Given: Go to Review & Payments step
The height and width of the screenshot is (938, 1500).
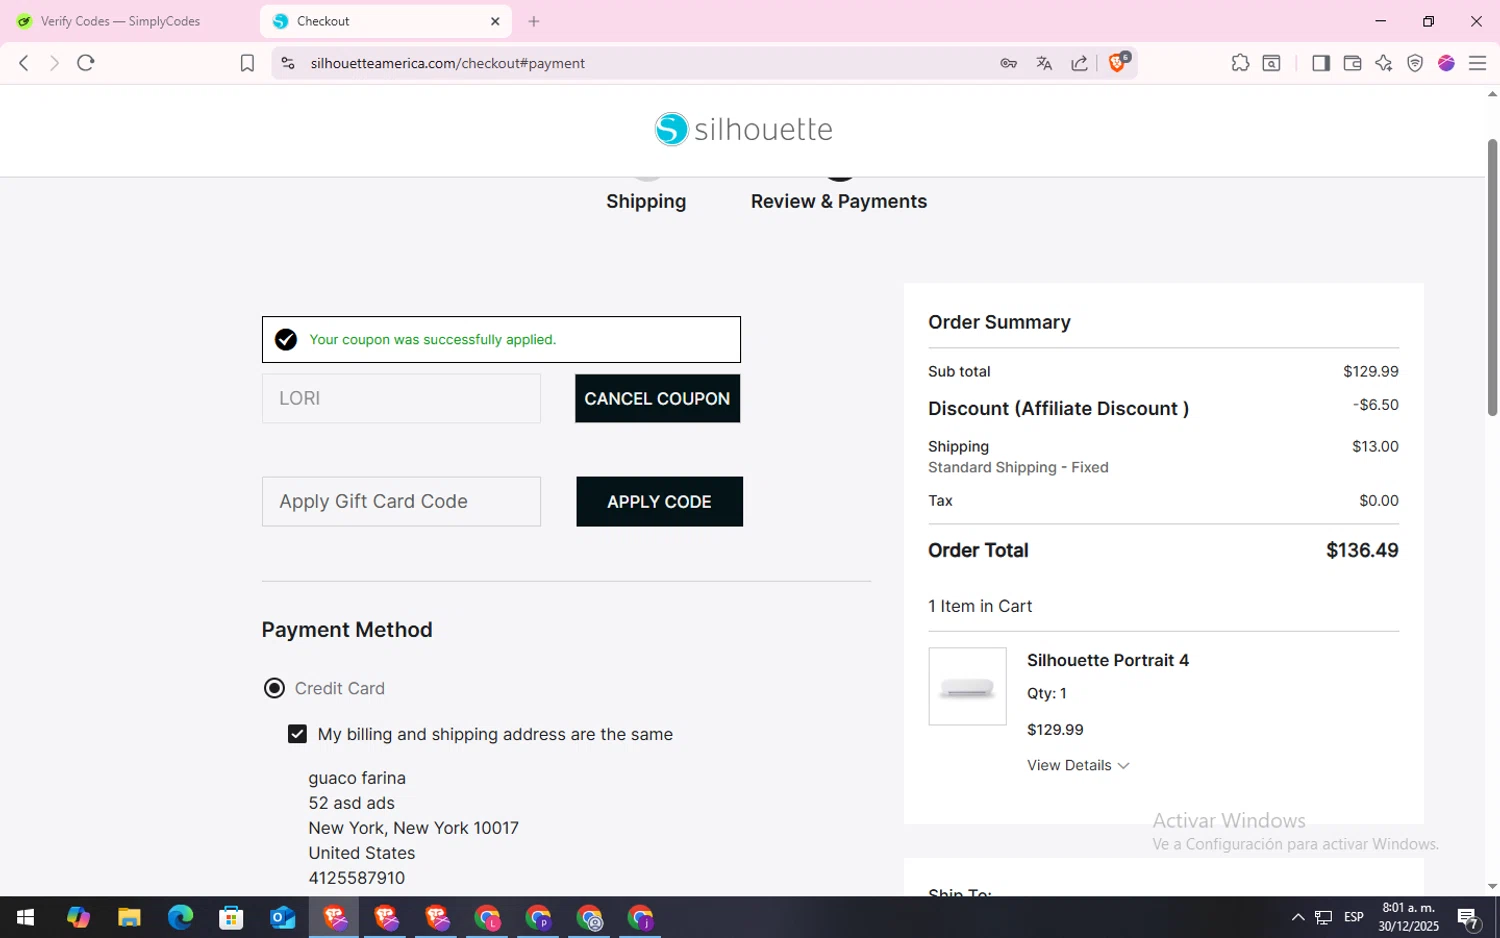Looking at the screenshot, I should point(839,201).
